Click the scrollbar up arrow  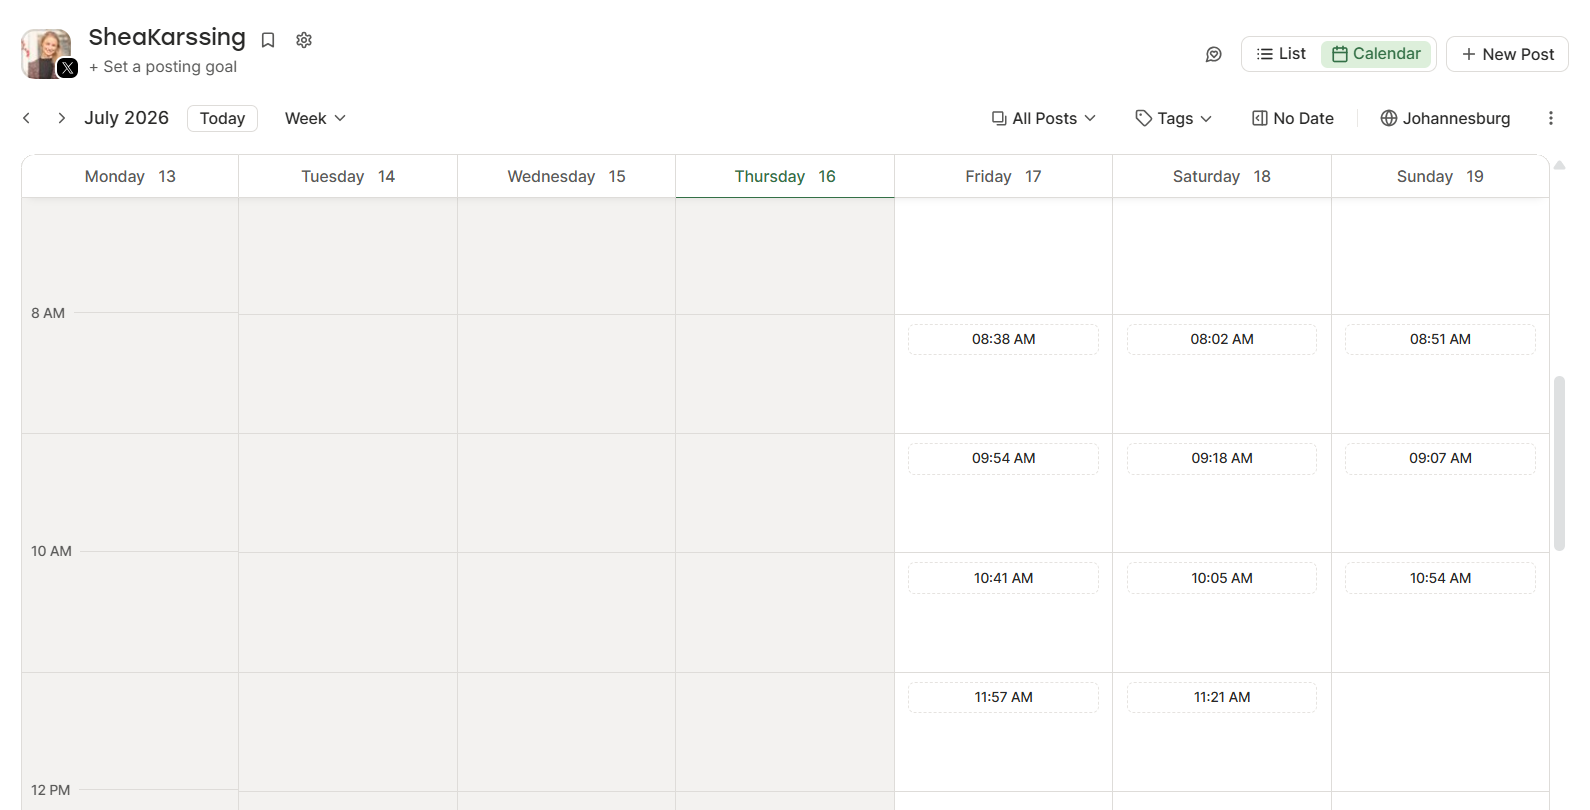coord(1559,165)
